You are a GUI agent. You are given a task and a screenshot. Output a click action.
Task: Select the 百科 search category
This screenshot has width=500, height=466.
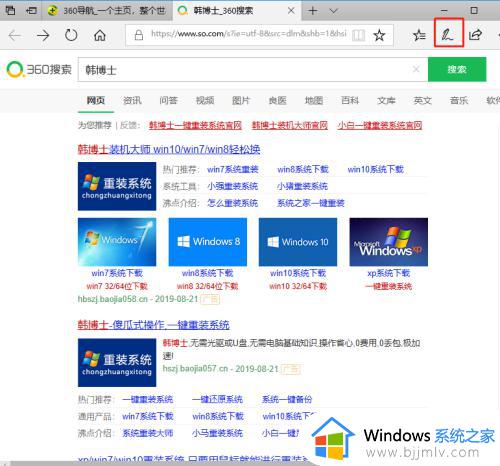[350, 100]
